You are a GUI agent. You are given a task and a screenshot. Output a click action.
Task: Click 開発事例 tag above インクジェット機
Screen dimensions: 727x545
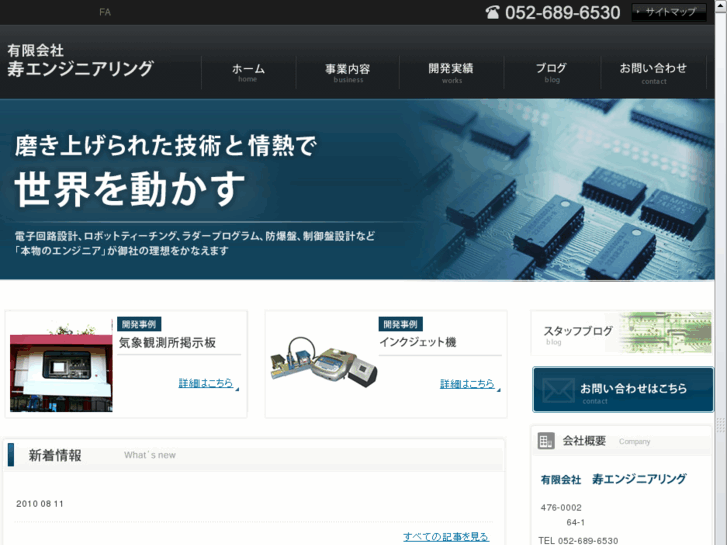[401, 324]
